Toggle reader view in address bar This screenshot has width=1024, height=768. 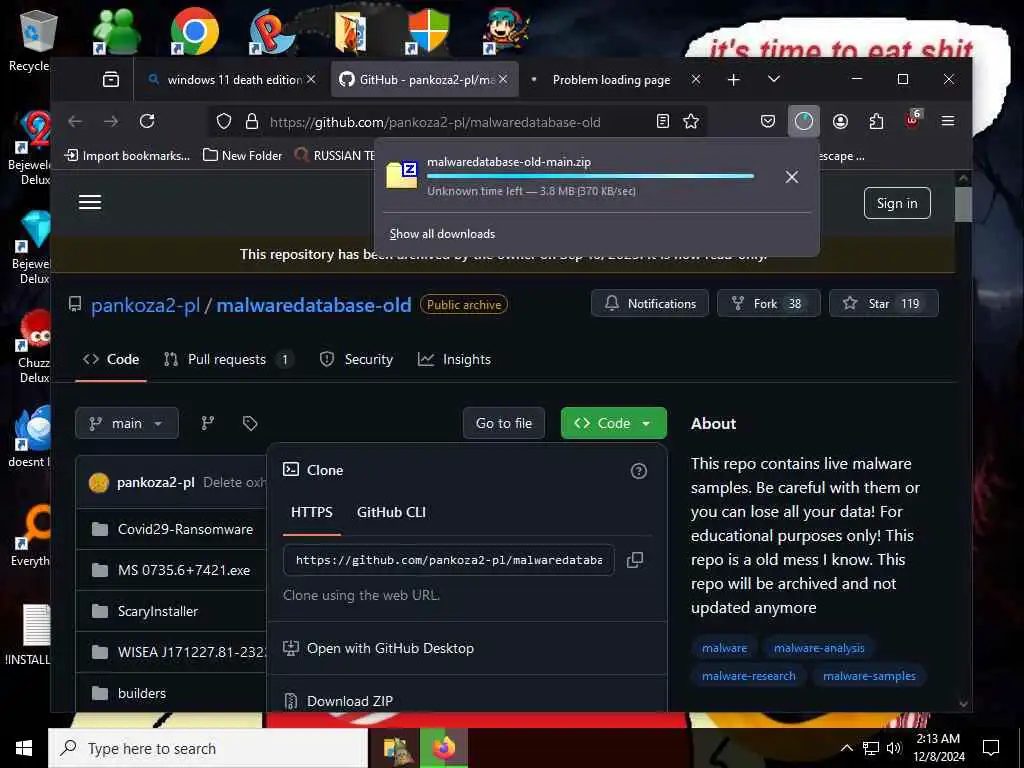point(663,121)
